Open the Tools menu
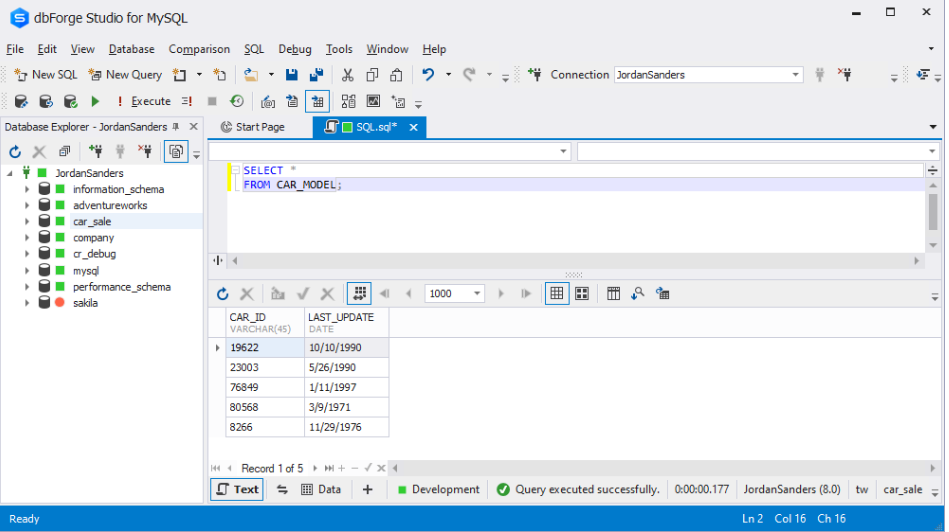Image resolution: width=949 pixels, height=532 pixels. tap(339, 49)
